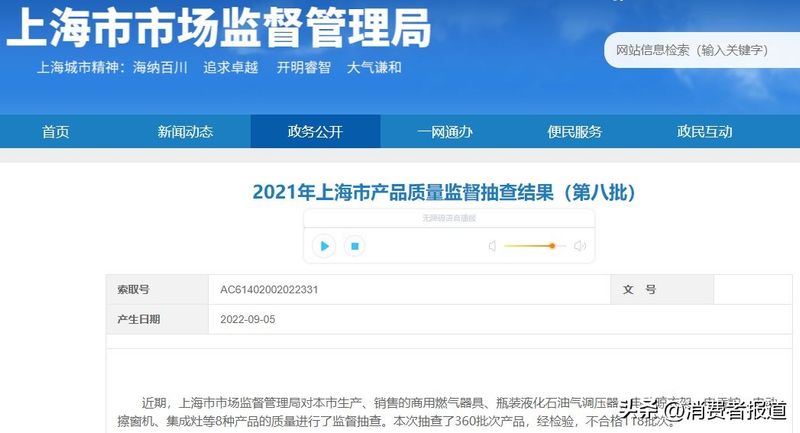Click the 上海市市场监督管理局 site title
This screenshot has height=433, width=800.
point(219,28)
